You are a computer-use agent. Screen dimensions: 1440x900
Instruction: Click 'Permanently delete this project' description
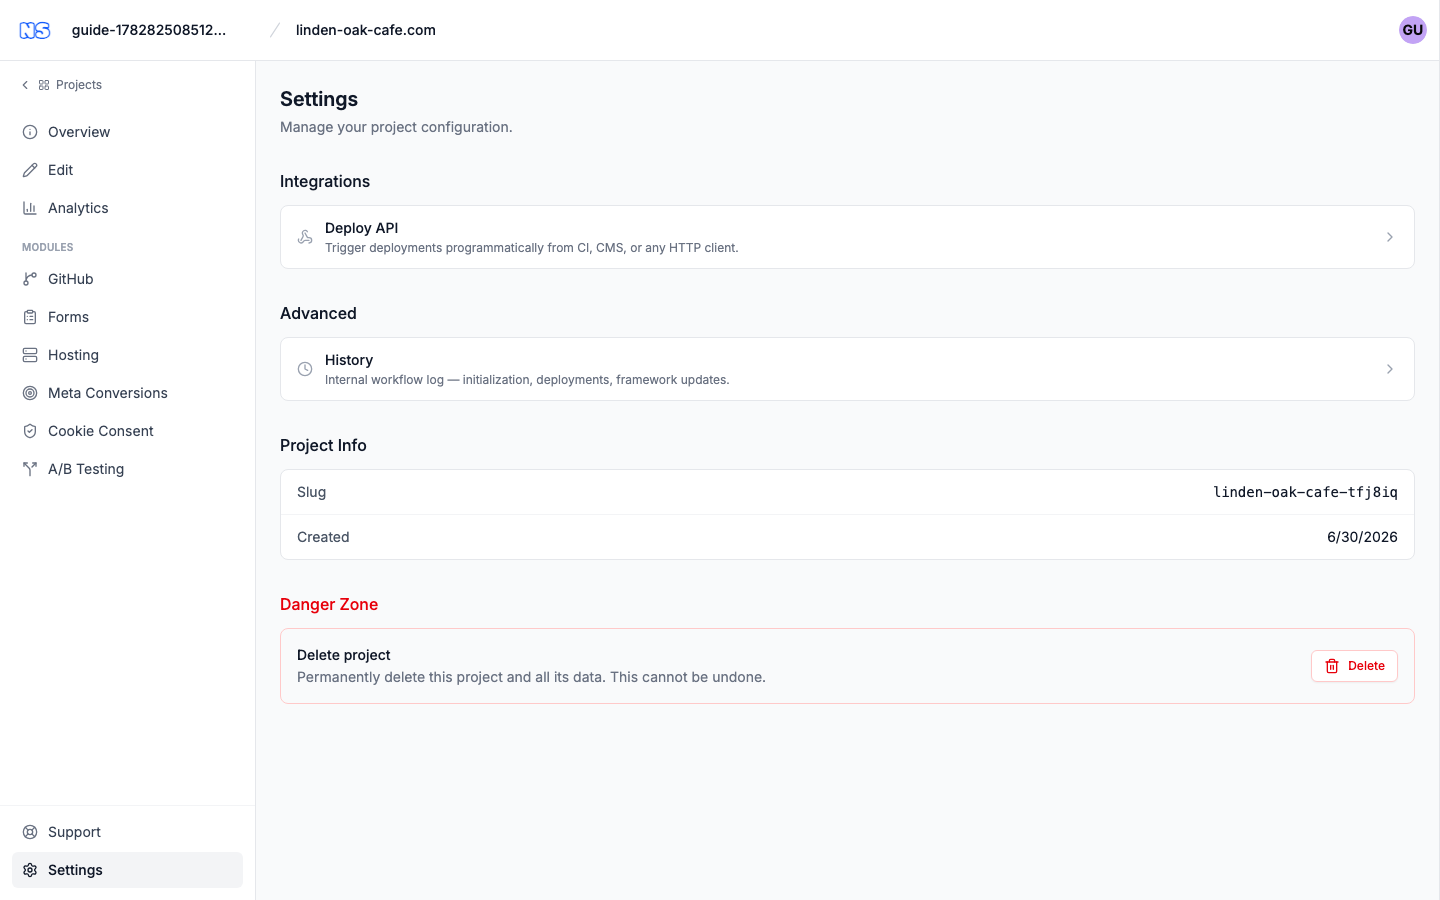coord(531,677)
